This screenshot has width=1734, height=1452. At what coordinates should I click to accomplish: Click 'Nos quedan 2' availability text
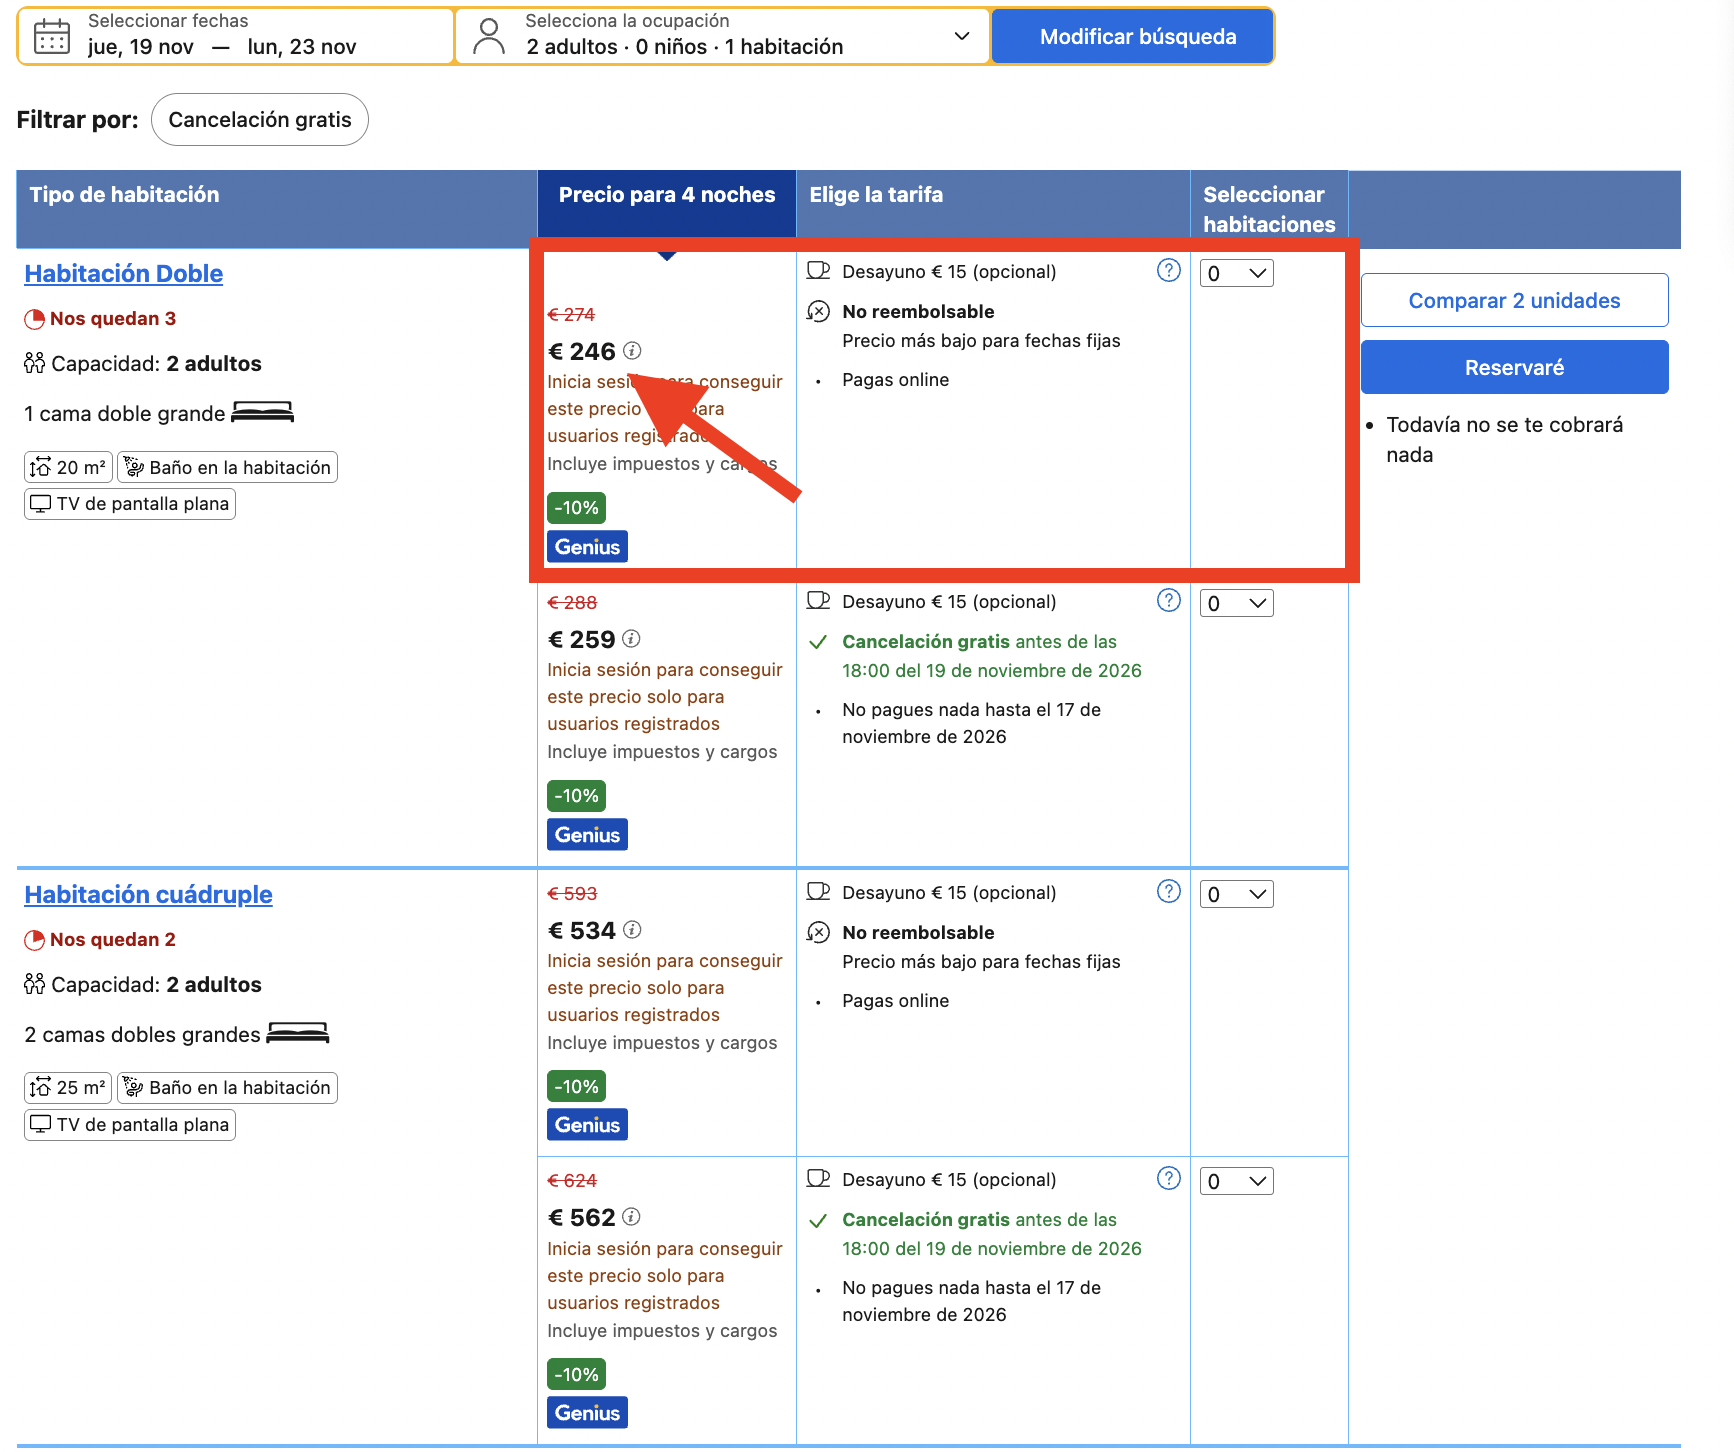pos(113,940)
